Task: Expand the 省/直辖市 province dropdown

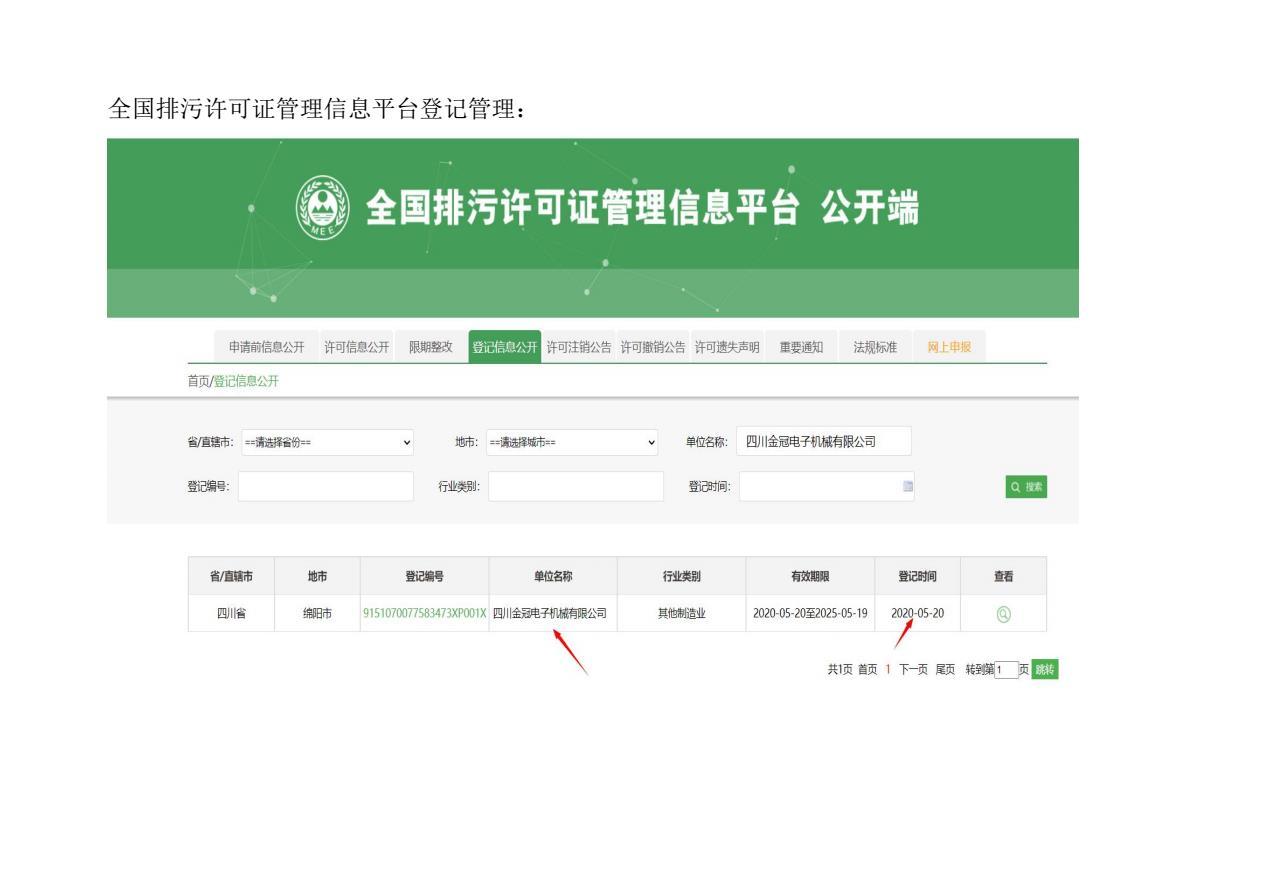Action: (326, 442)
